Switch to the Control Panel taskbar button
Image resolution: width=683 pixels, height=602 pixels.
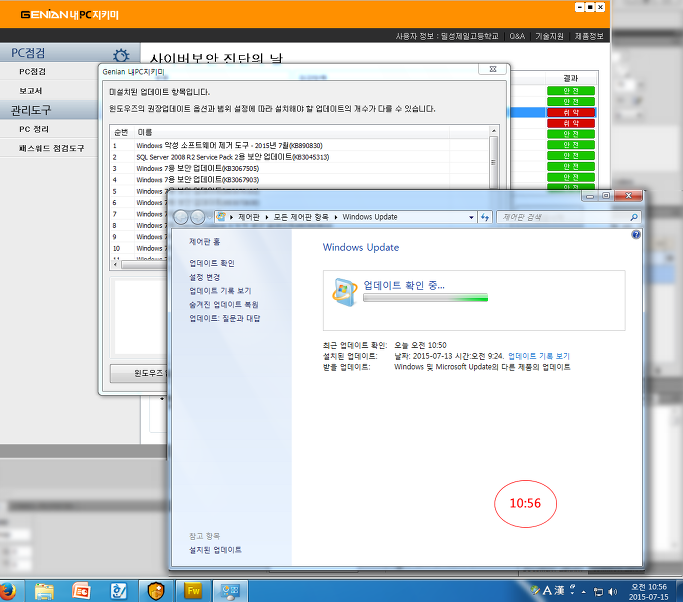pos(230,591)
